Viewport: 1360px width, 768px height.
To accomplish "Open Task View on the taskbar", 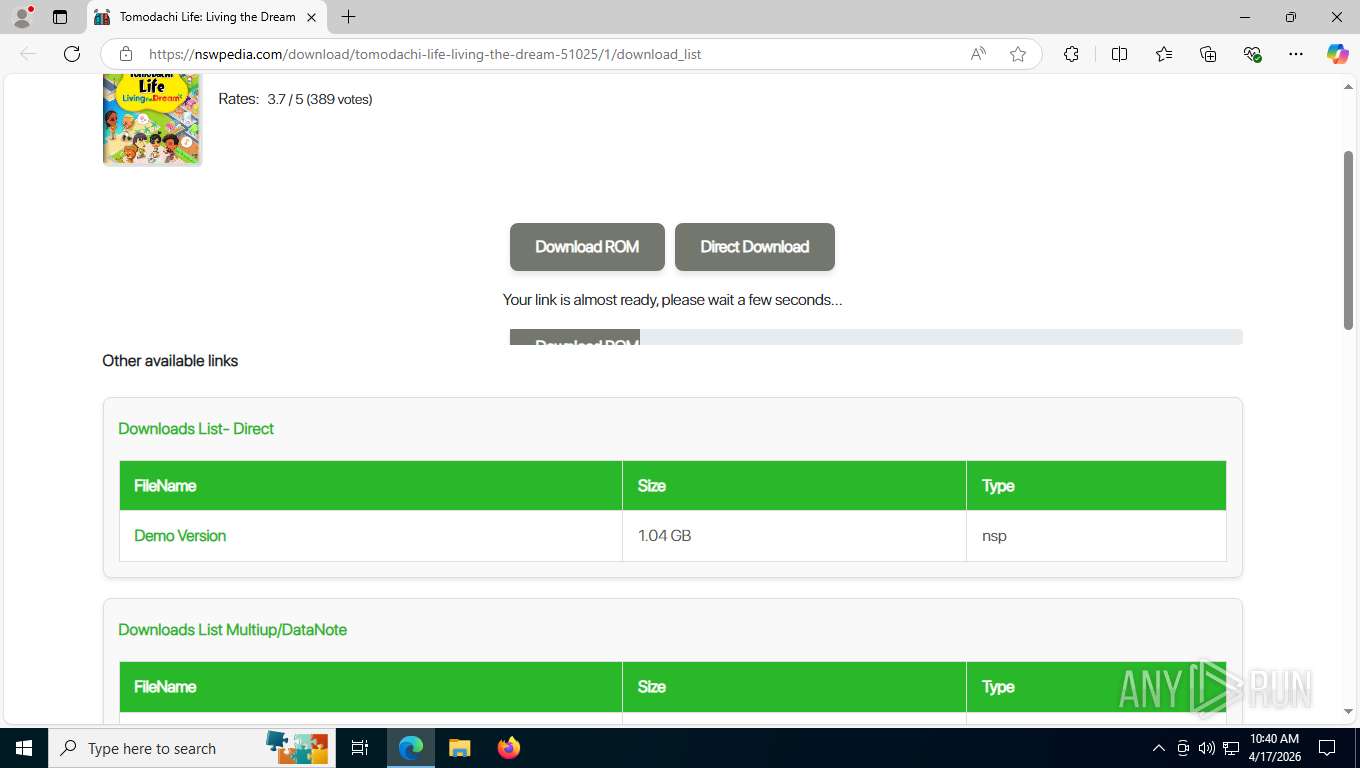I will [360, 748].
